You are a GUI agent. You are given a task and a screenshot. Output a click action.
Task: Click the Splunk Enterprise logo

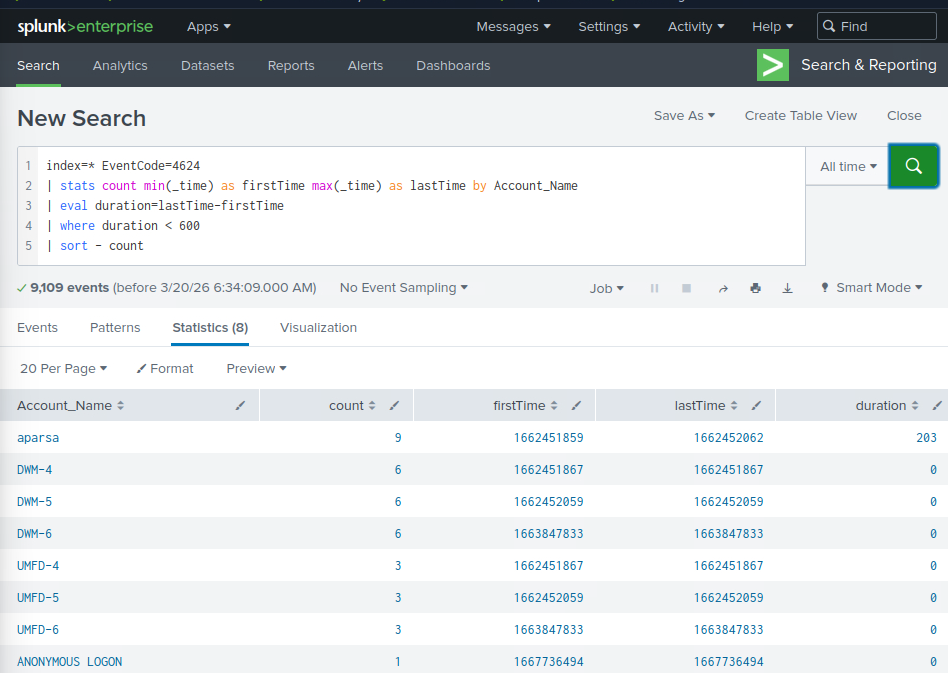[84, 27]
